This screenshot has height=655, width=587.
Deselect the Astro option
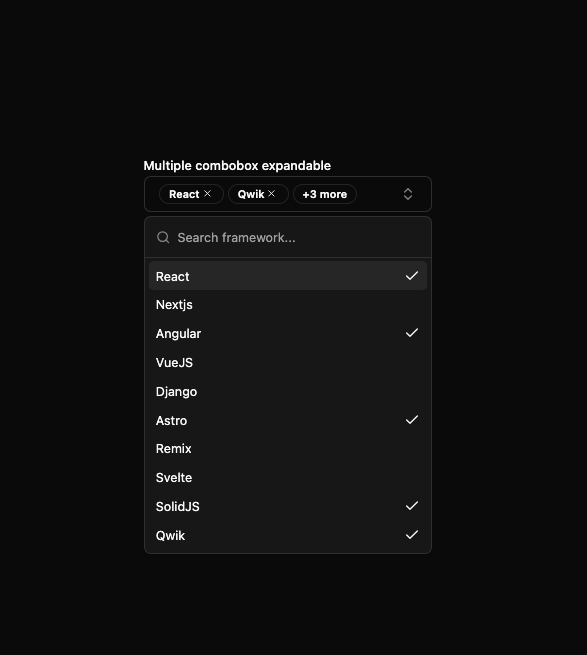click(287, 420)
